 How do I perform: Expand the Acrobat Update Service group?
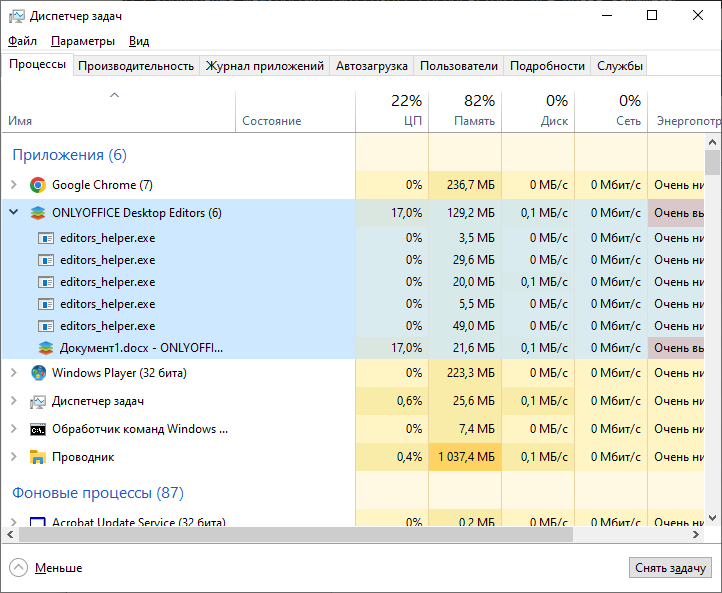(x=14, y=522)
